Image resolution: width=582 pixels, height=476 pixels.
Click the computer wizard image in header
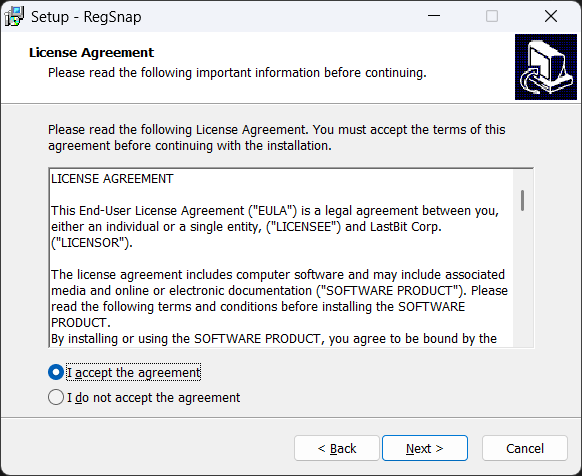[x=546, y=67]
